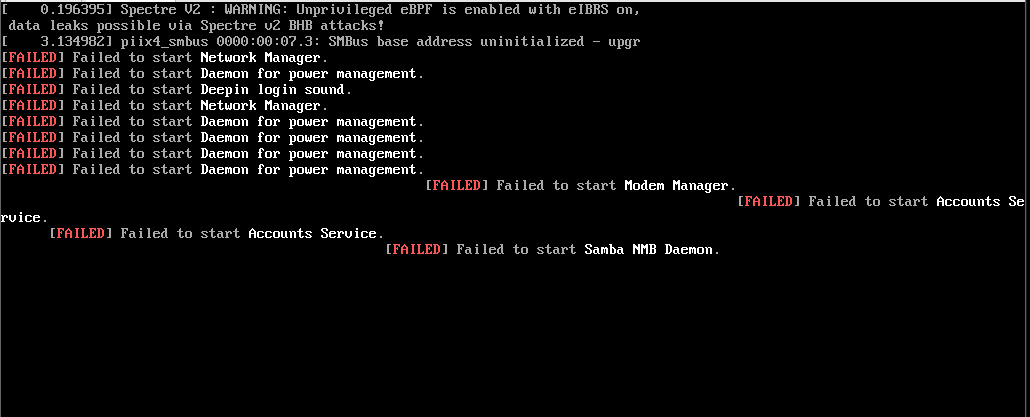Click FAILED tag on Deepin login sound line
The width and height of the screenshot is (1030, 417).
[32, 89]
